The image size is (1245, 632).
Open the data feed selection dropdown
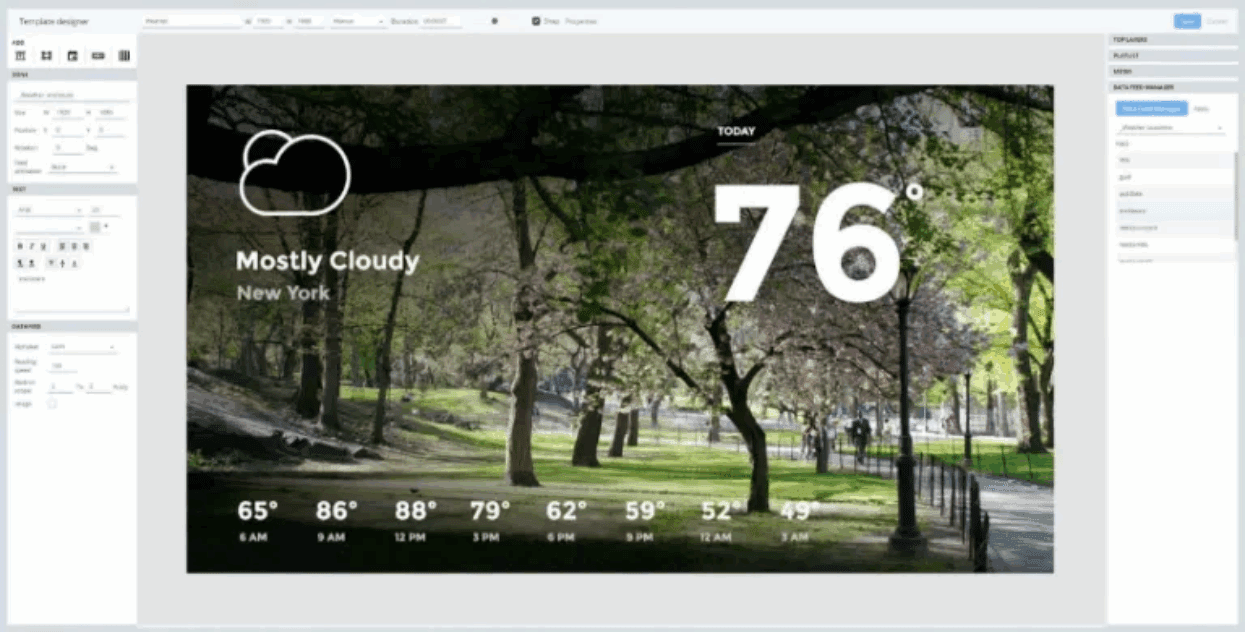tap(1170, 128)
